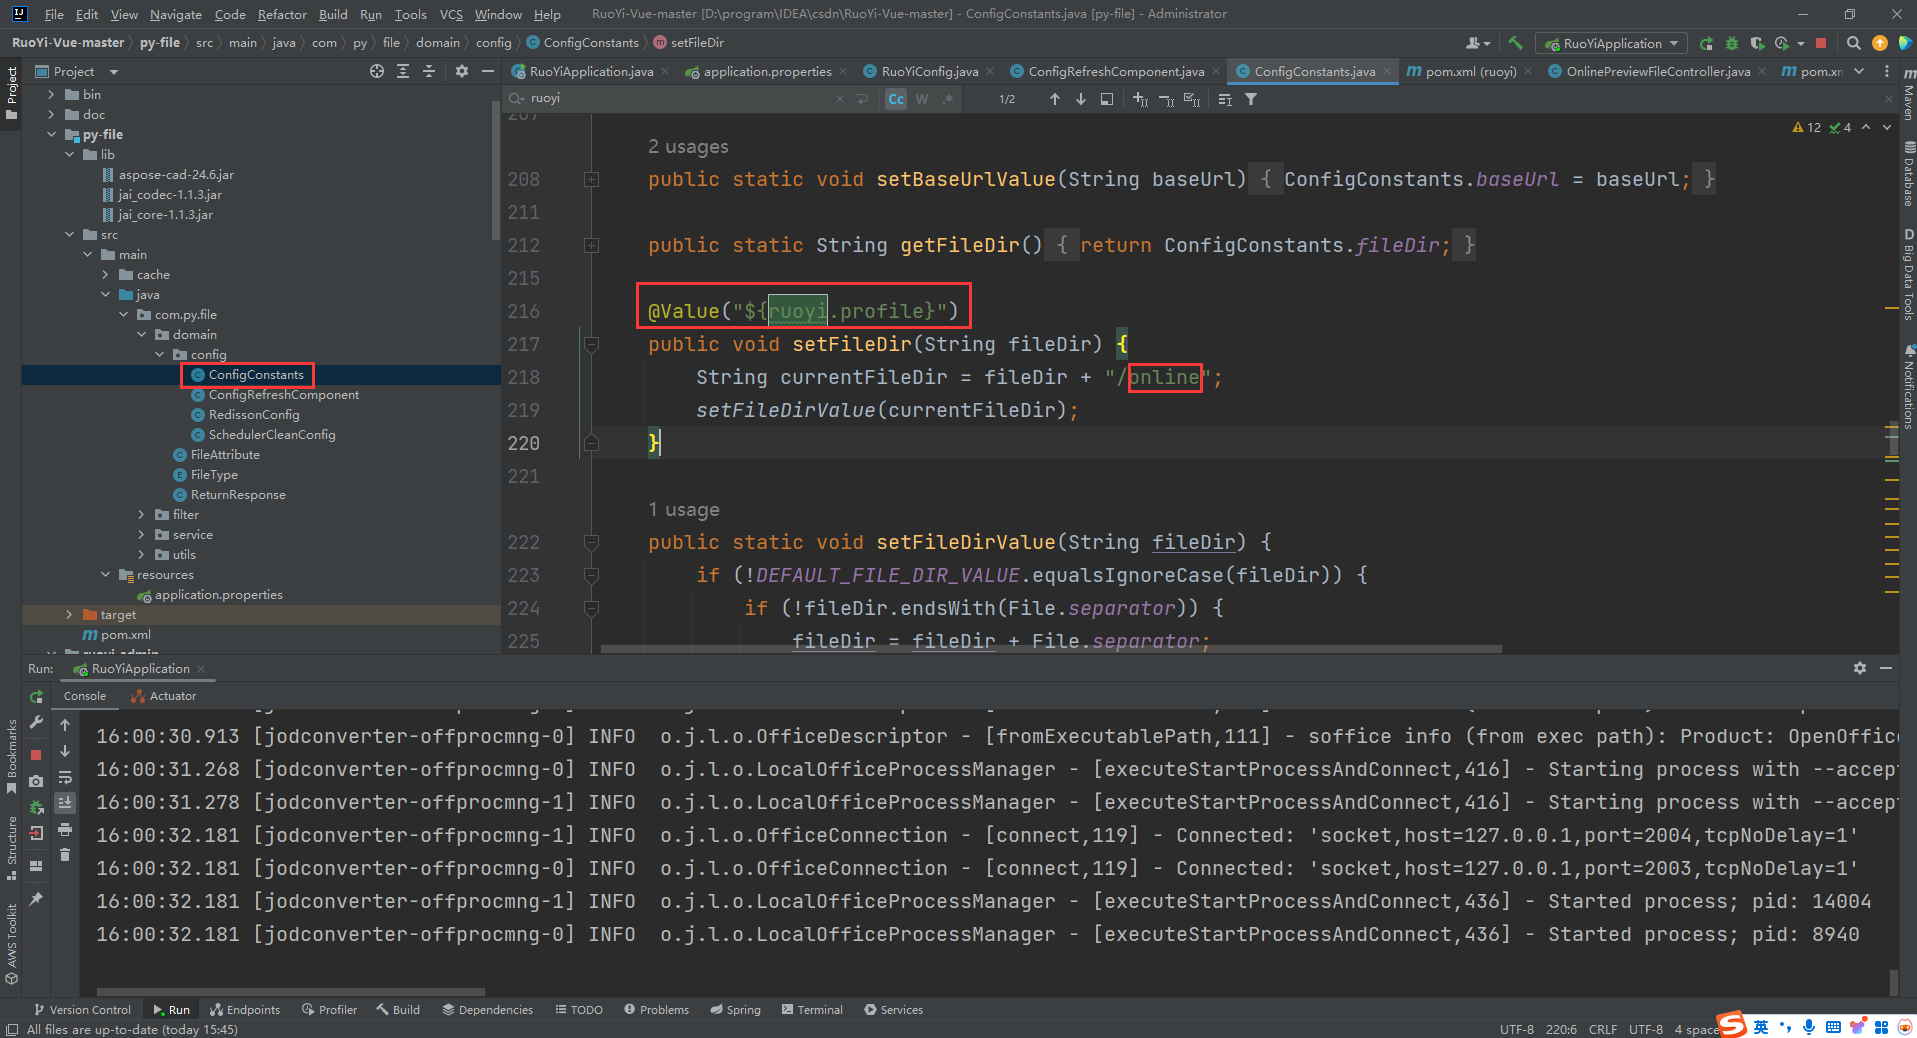Add selection for next occurrence icon
The image size is (1917, 1038).
point(1140,99)
